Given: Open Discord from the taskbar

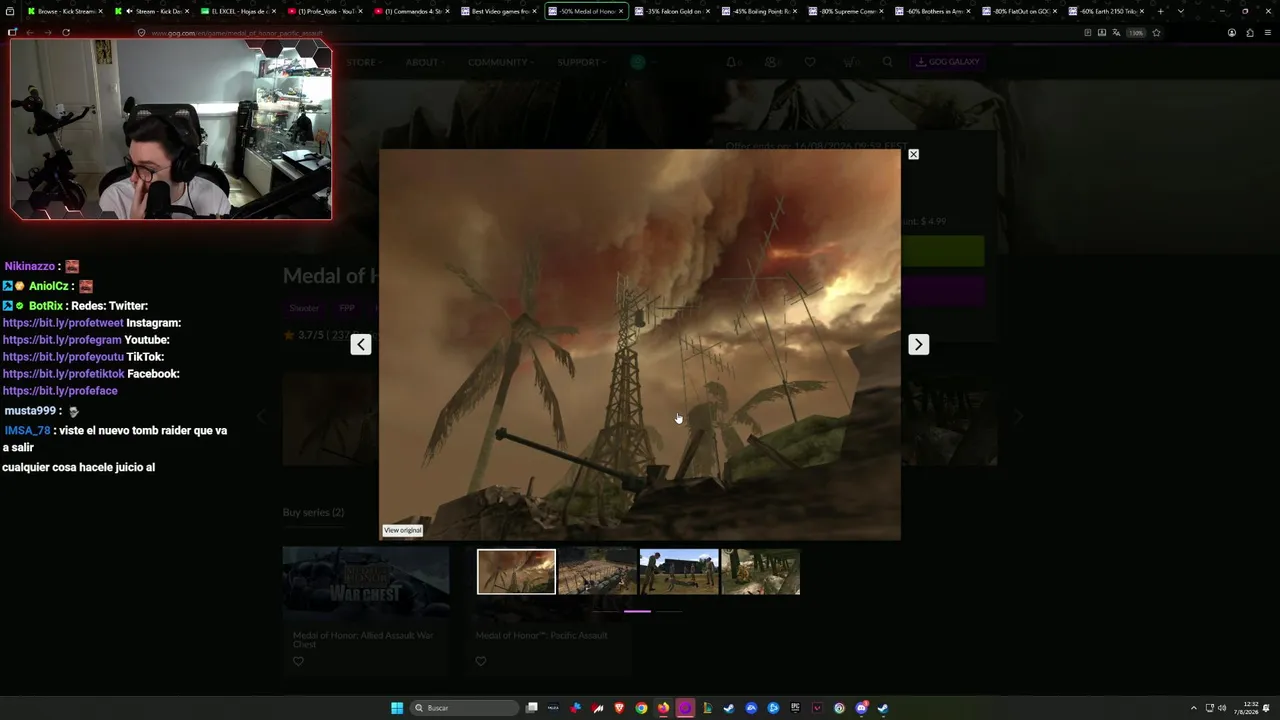Looking at the screenshot, I should pyautogui.click(x=861, y=708).
